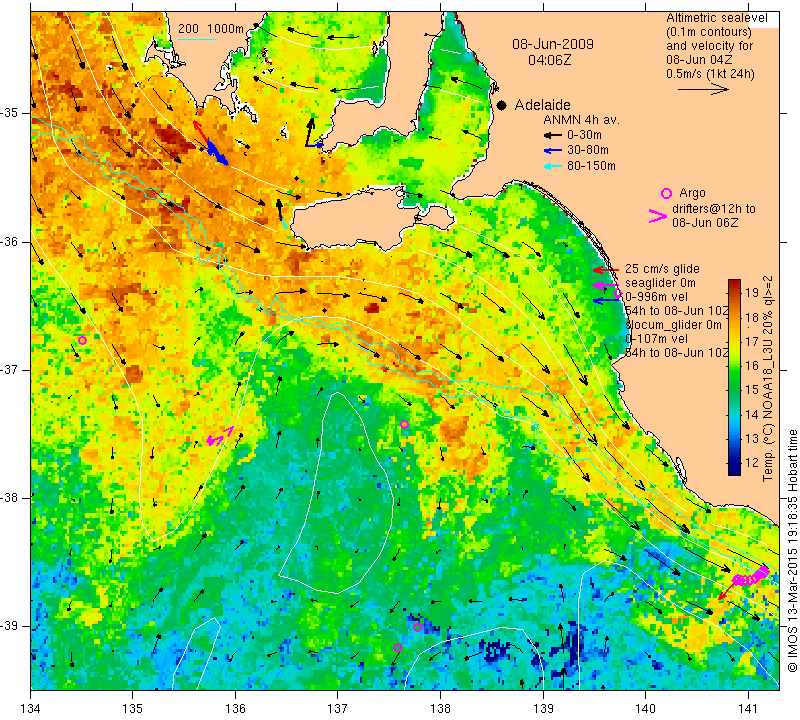
Task: Click the longitude axis label 137
Action: click(337, 709)
